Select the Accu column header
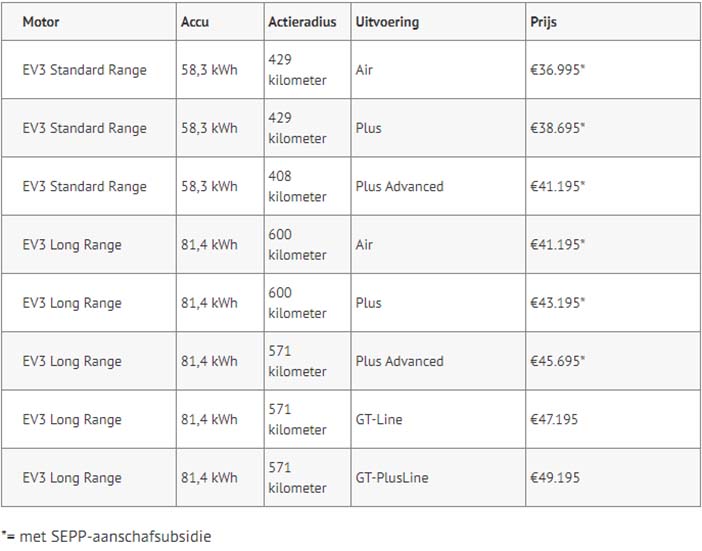This screenshot has width=702, height=551. (220, 21)
